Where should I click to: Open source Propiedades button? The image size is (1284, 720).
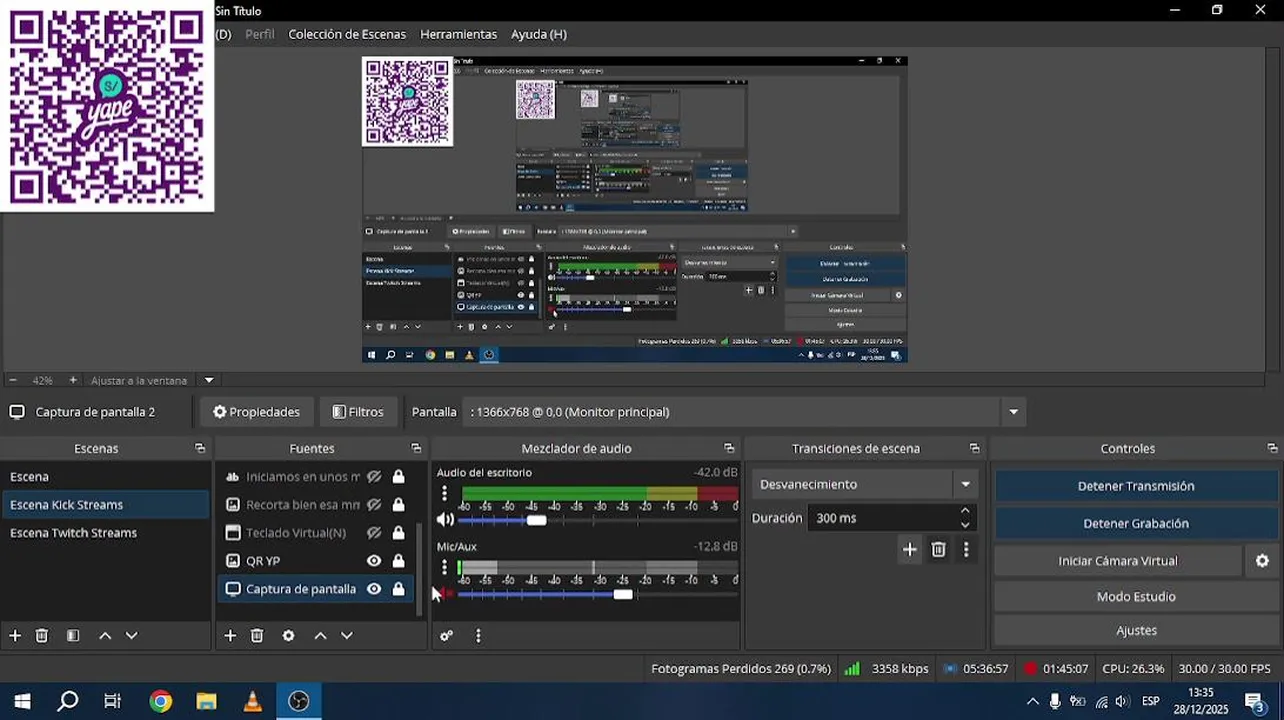pos(256,412)
